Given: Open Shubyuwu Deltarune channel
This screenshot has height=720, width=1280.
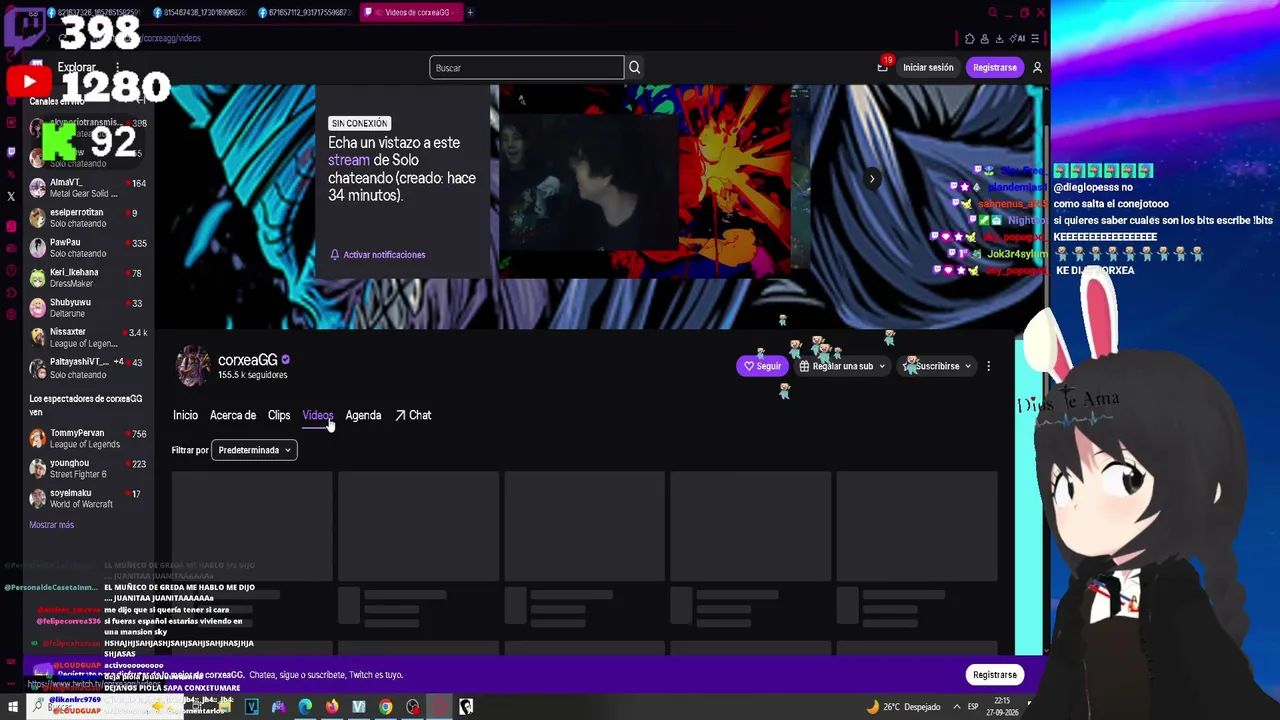Looking at the screenshot, I should [x=88, y=308].
